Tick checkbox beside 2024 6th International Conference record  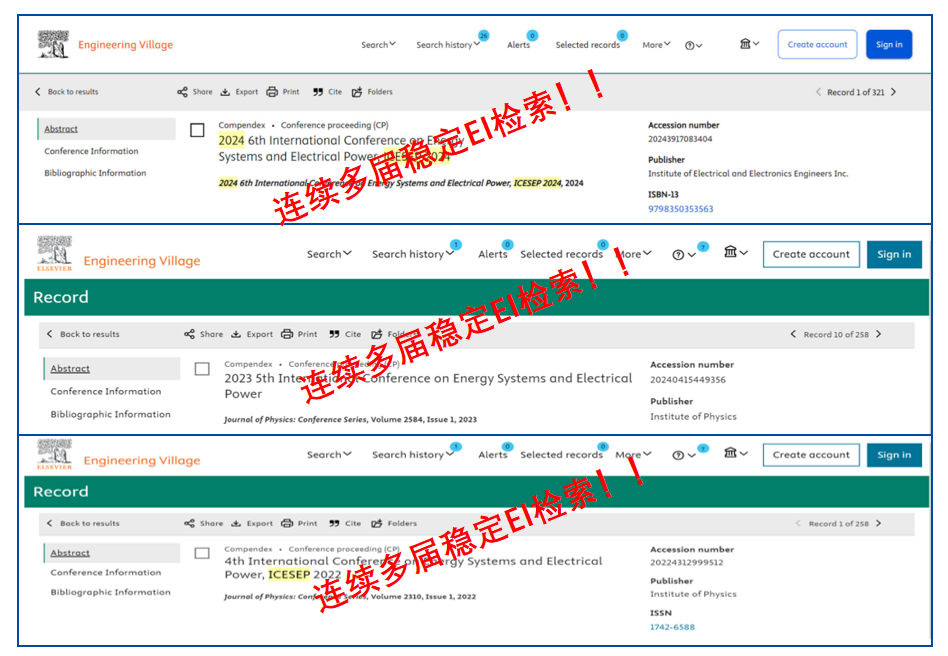tap(197, 130)
